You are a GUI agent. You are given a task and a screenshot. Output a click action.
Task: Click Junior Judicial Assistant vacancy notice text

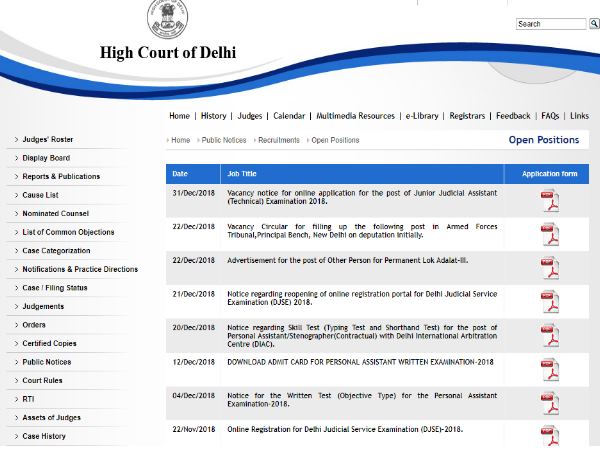[x=362, y=197]
